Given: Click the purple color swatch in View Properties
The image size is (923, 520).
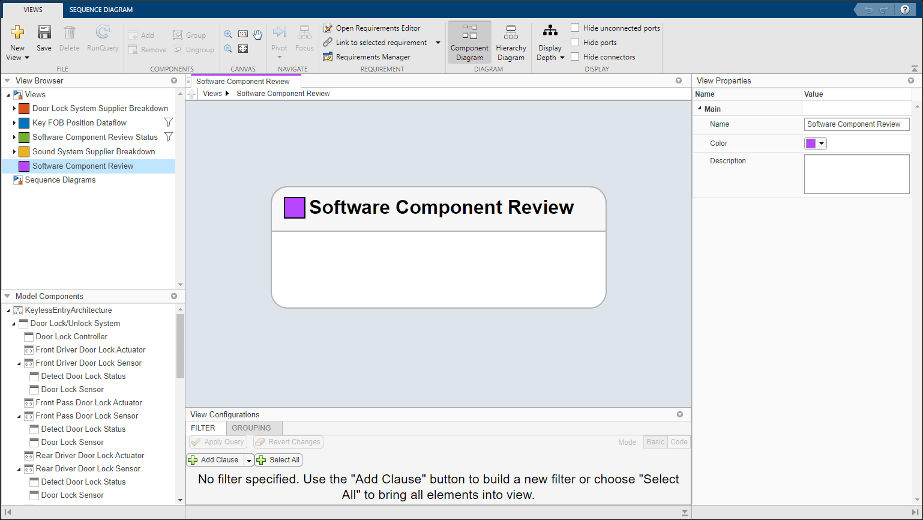Looking at the screenshot, I should (811, 143).
